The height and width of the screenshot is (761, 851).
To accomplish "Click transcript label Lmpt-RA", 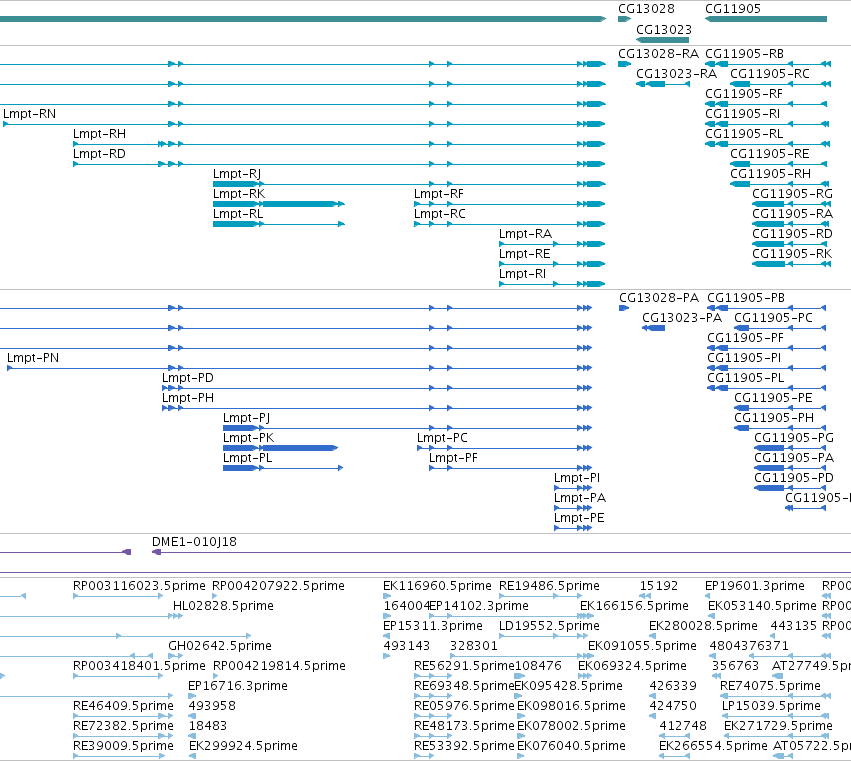I will tap(525, 234).
